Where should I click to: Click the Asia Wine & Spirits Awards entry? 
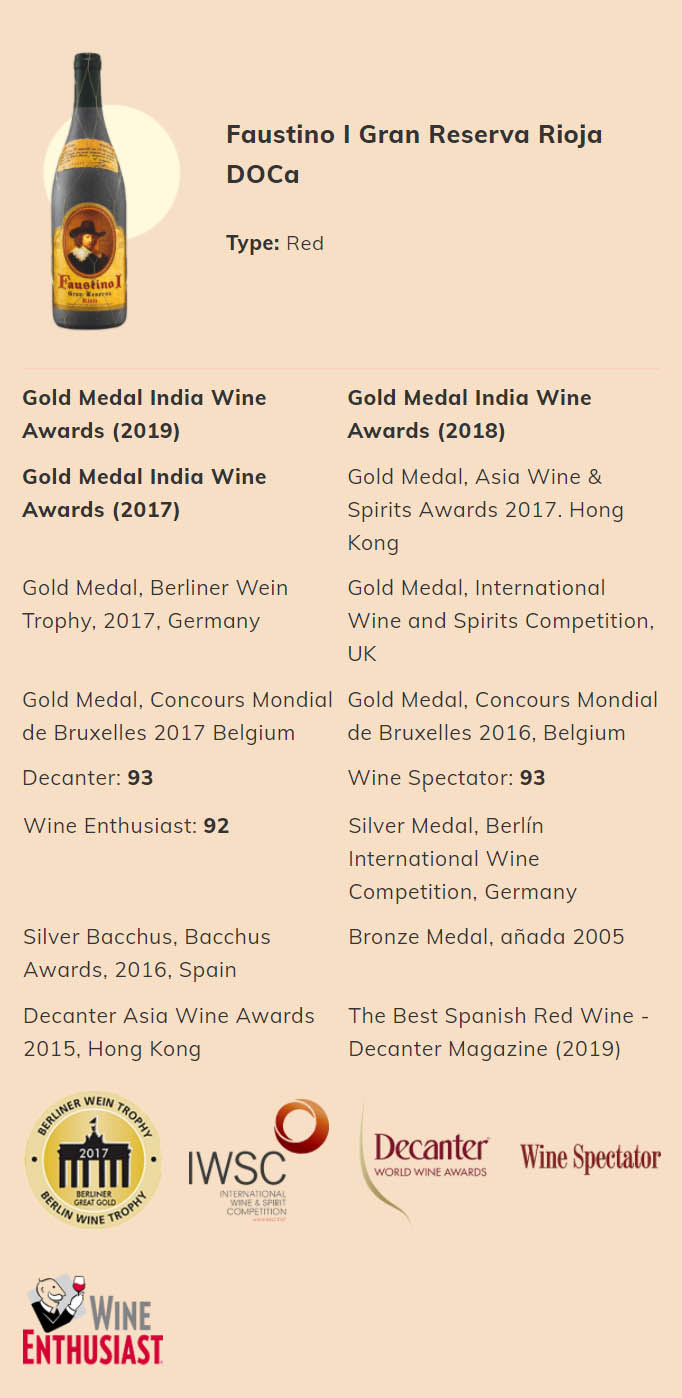click(x=485, y=510)
